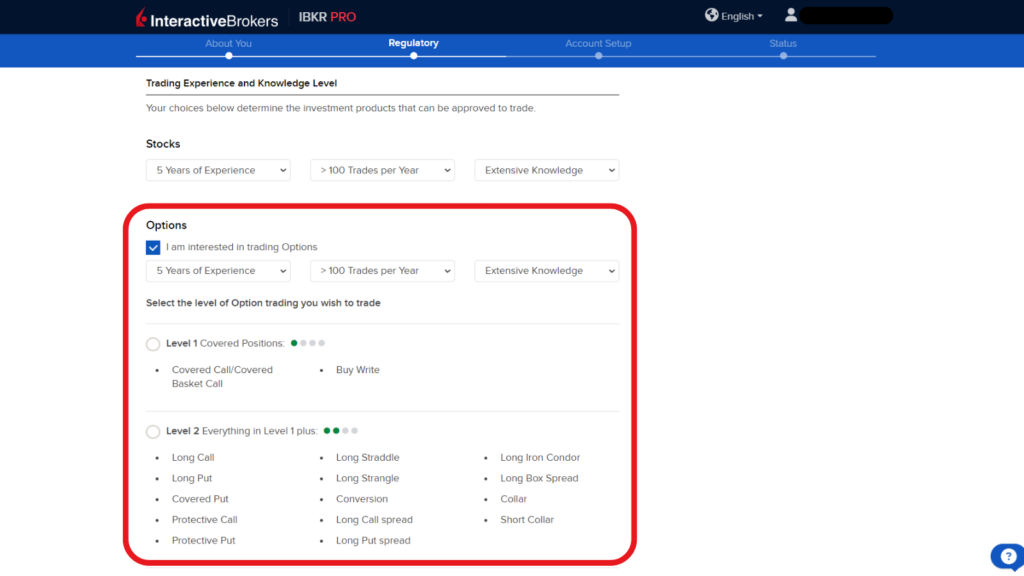Click the Conversion list item
The height and width of the screenshot is (576, 1024).
tap(362, 499)
